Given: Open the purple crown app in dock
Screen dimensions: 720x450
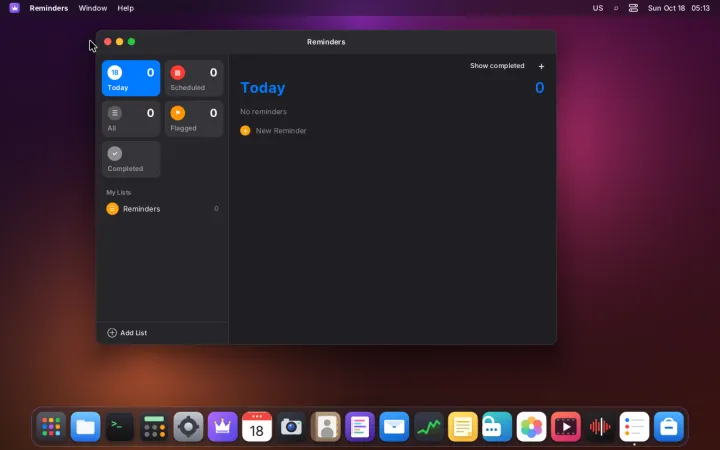Looking at the screenshot, I should click(x=223, y=427).
